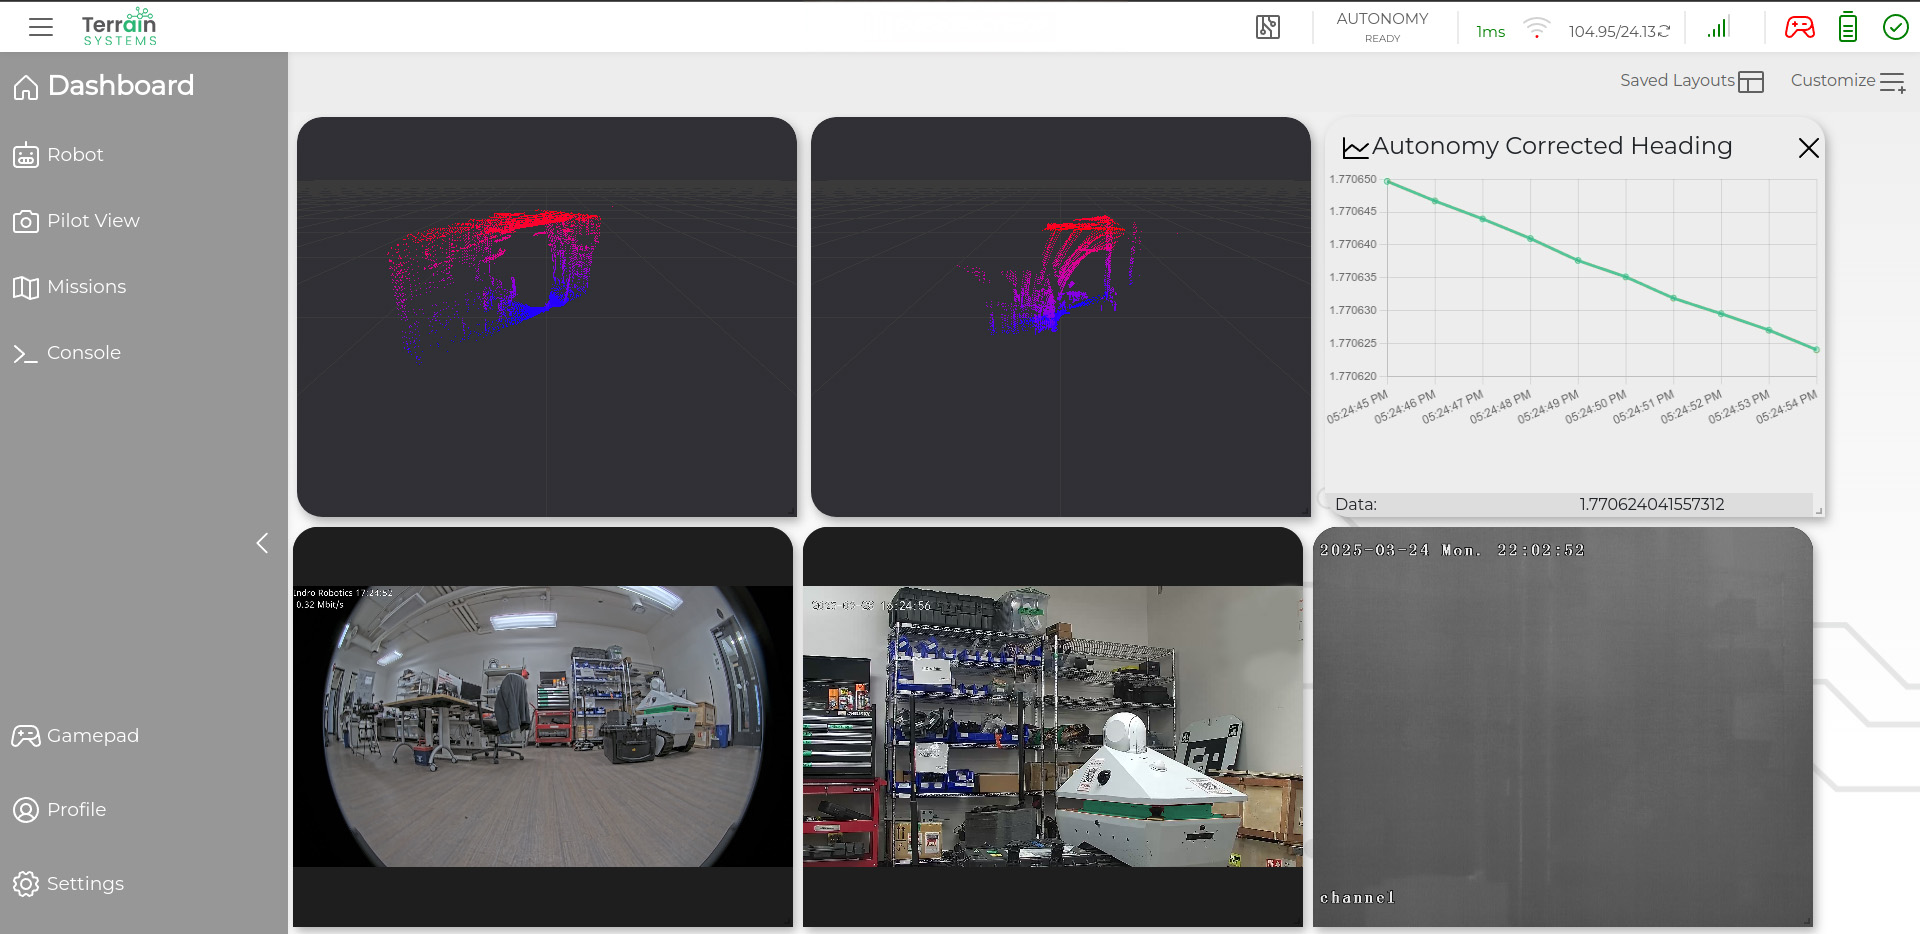Toggle the AUTONOMY READY status
The width and height of the screenshot is (1920, 934).
pyautogui.click(x=1381, y=27)
